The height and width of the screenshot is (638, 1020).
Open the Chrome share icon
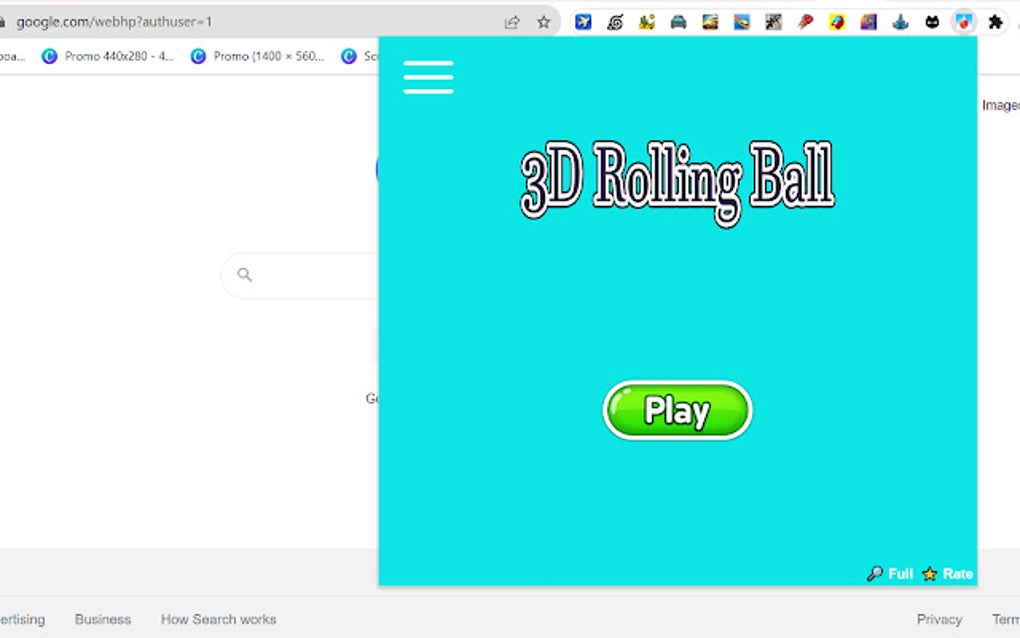pos(512,20)
